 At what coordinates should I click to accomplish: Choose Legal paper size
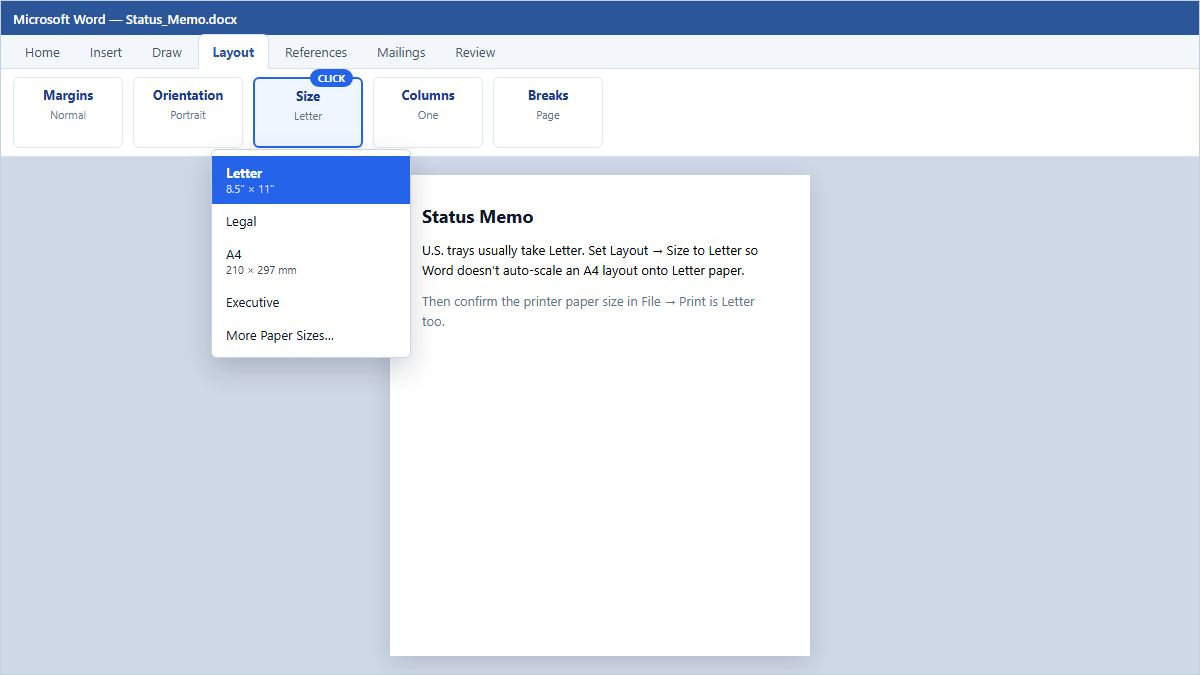click(x=311, y=221)
